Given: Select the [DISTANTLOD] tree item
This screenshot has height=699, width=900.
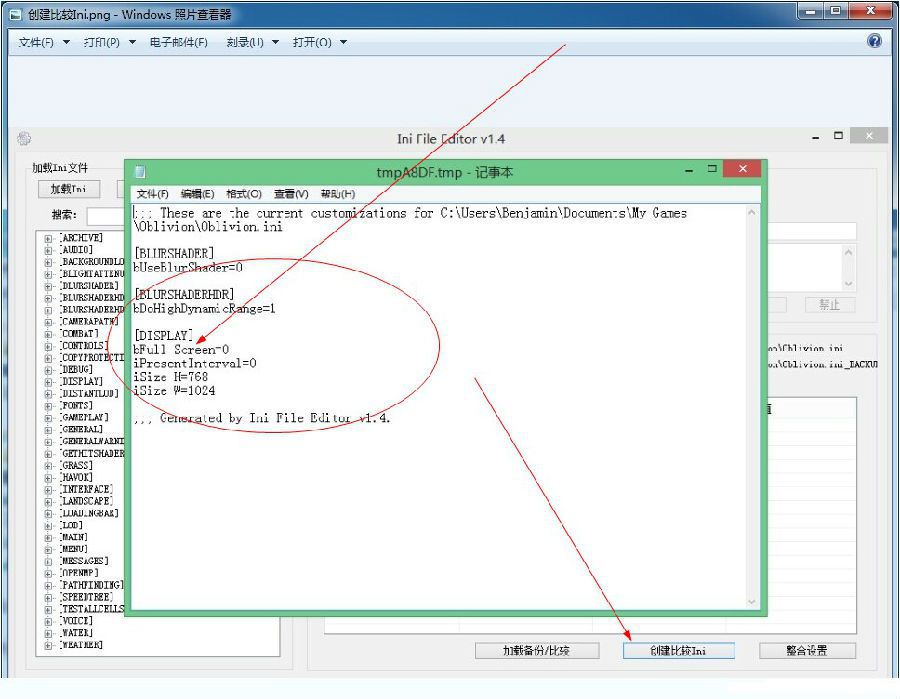Looking at the screenshot, I should coord(90,394).
